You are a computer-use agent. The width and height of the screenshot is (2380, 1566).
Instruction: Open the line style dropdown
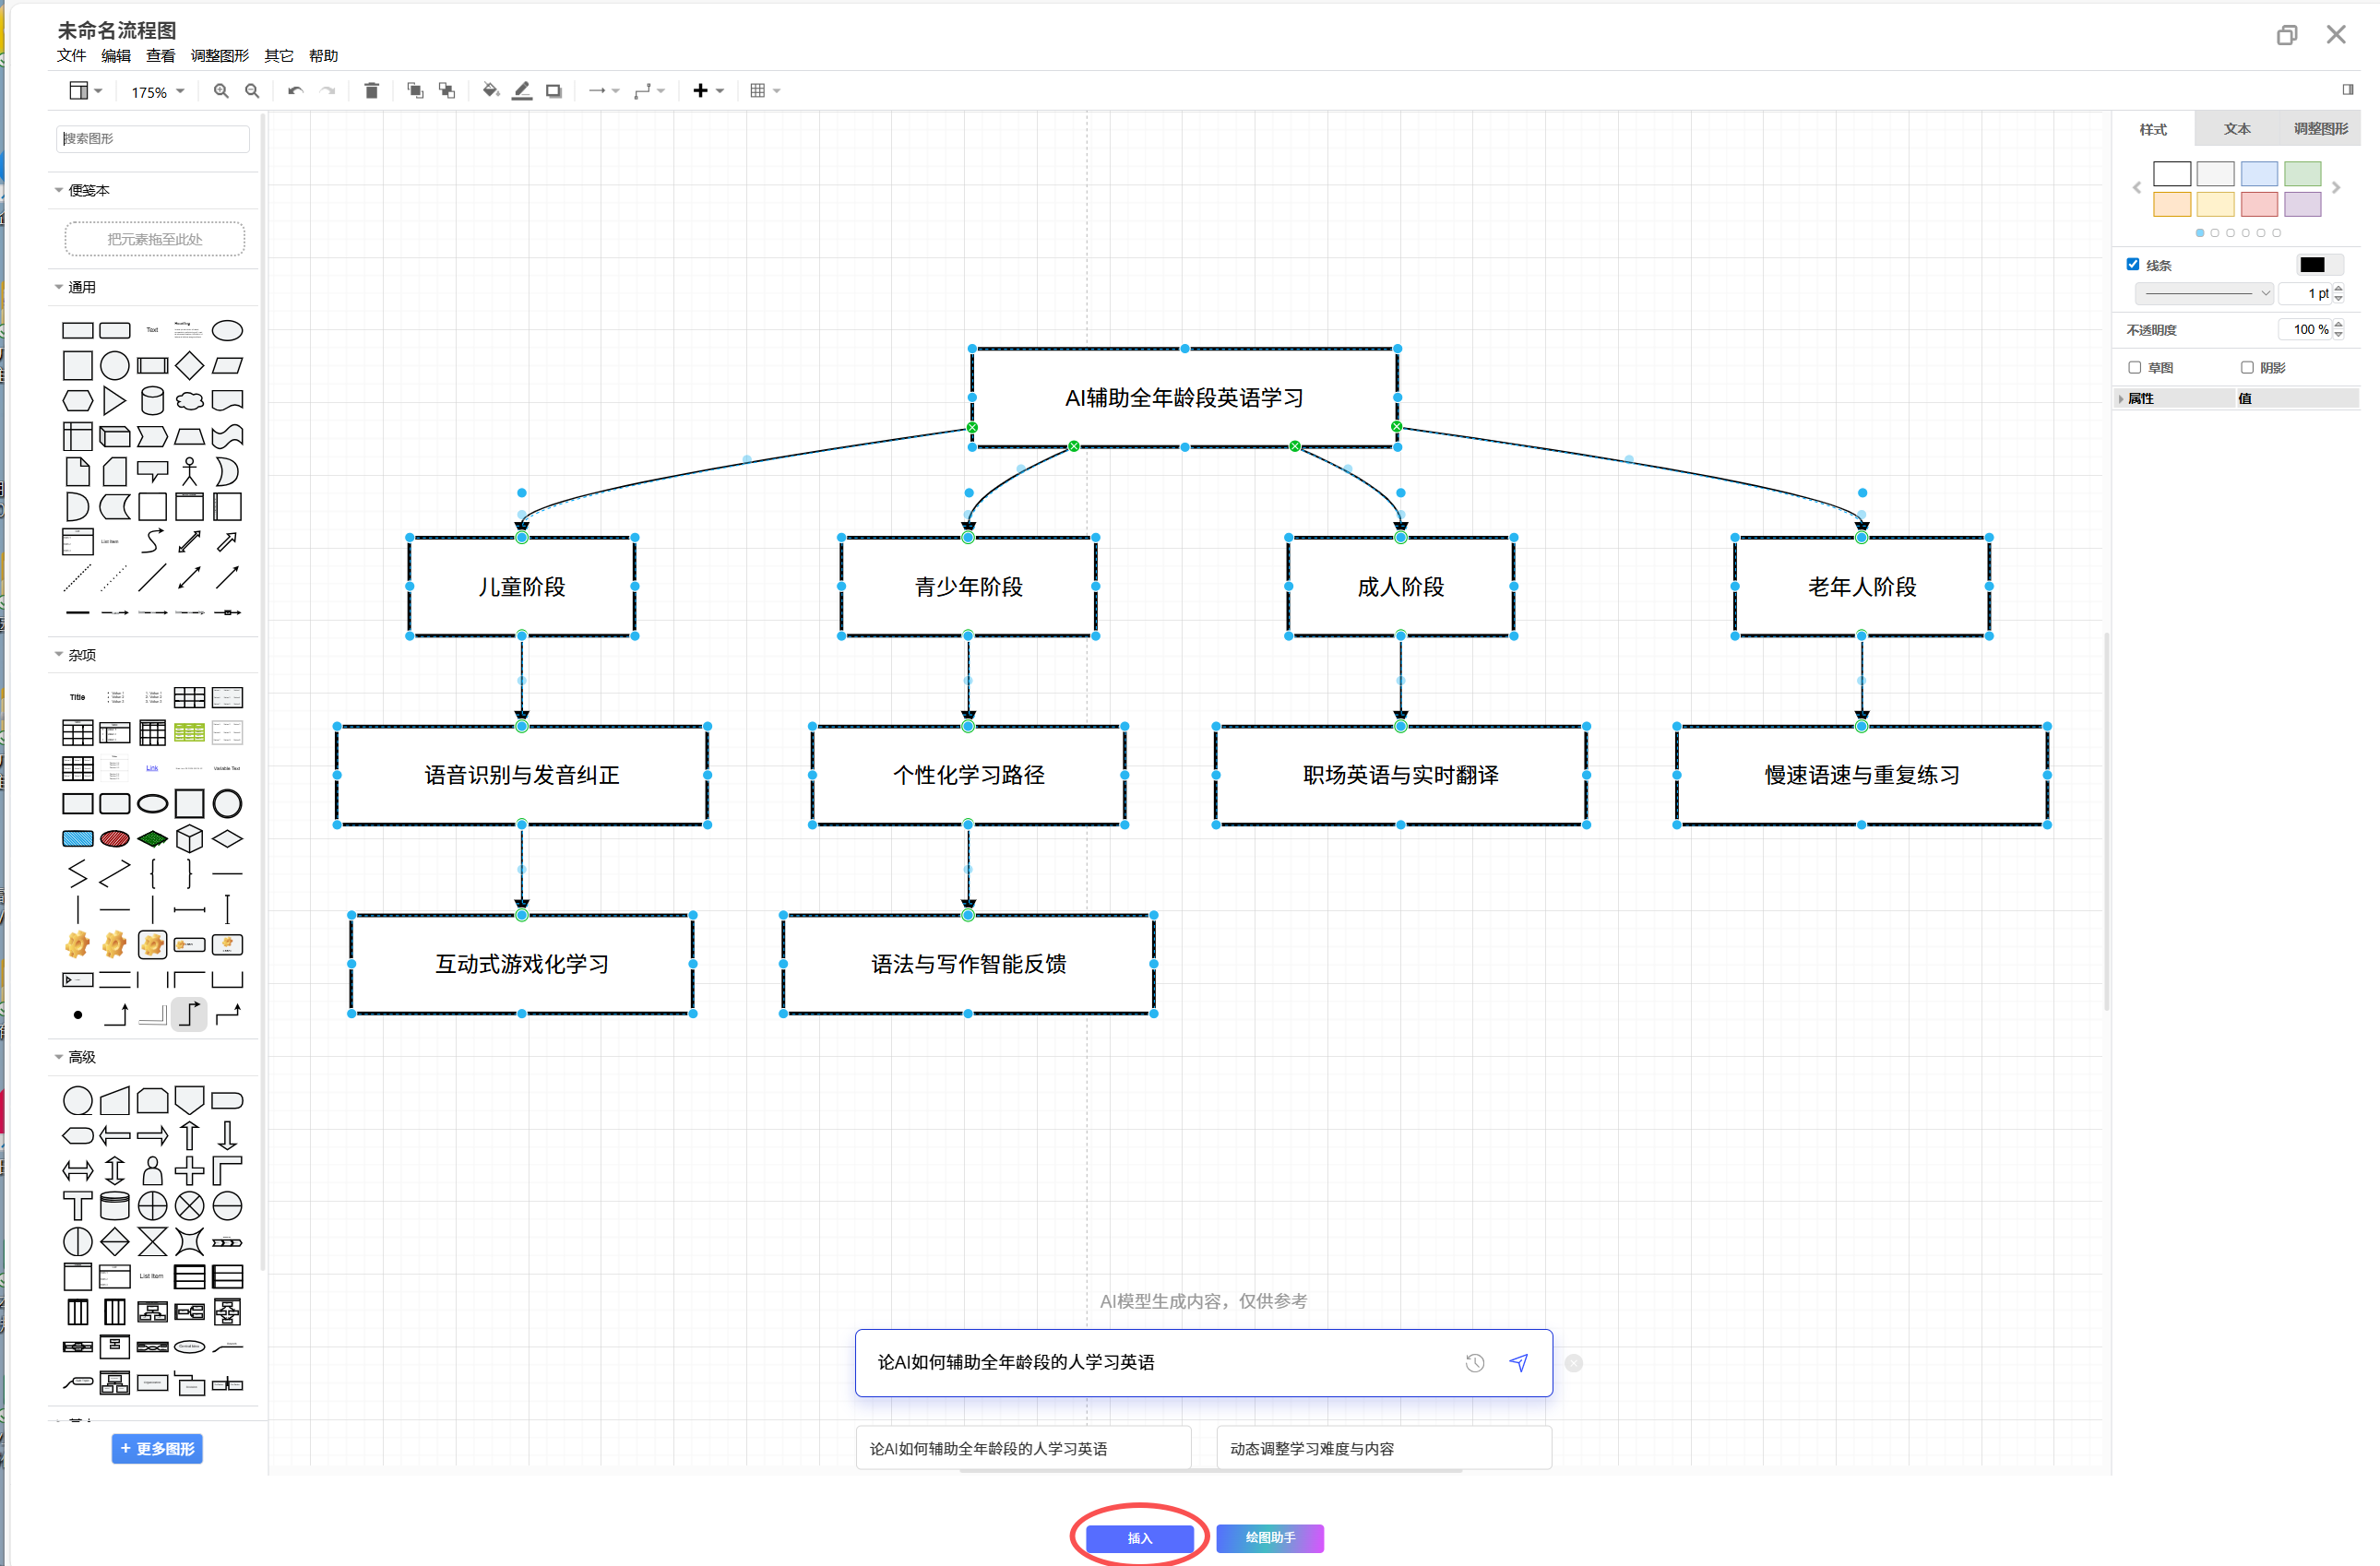pyautogui.click(x=2205, y=293)
